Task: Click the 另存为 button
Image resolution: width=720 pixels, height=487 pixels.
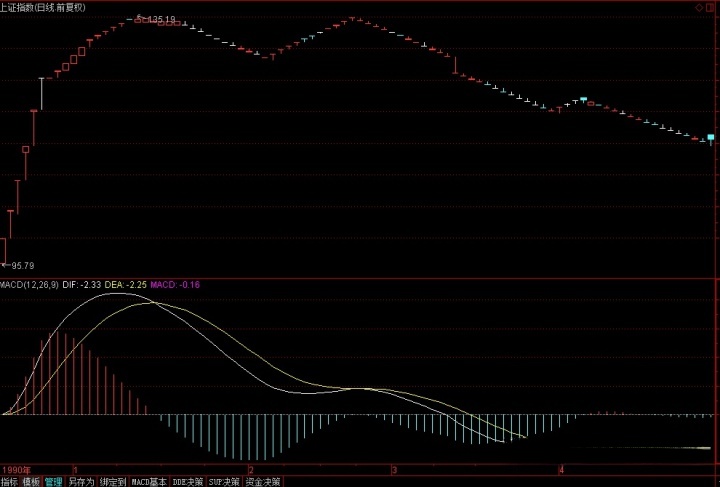Action: pos(81,482)
